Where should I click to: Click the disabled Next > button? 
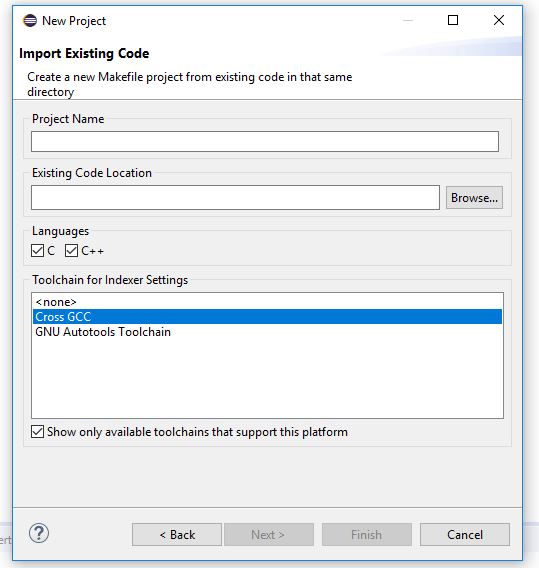pos(269,534)
